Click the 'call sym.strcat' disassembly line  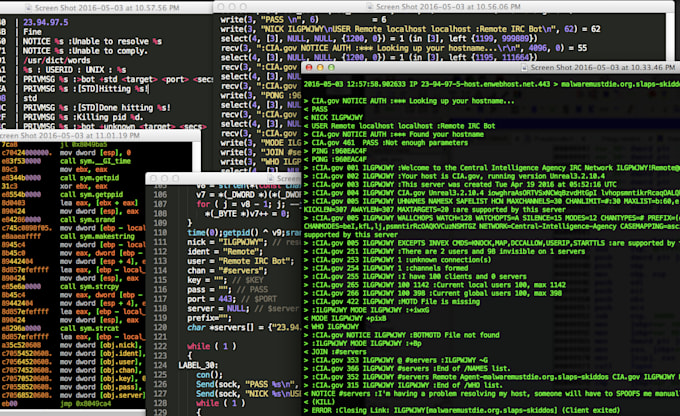pyautogui.click(x=89, y=328)
